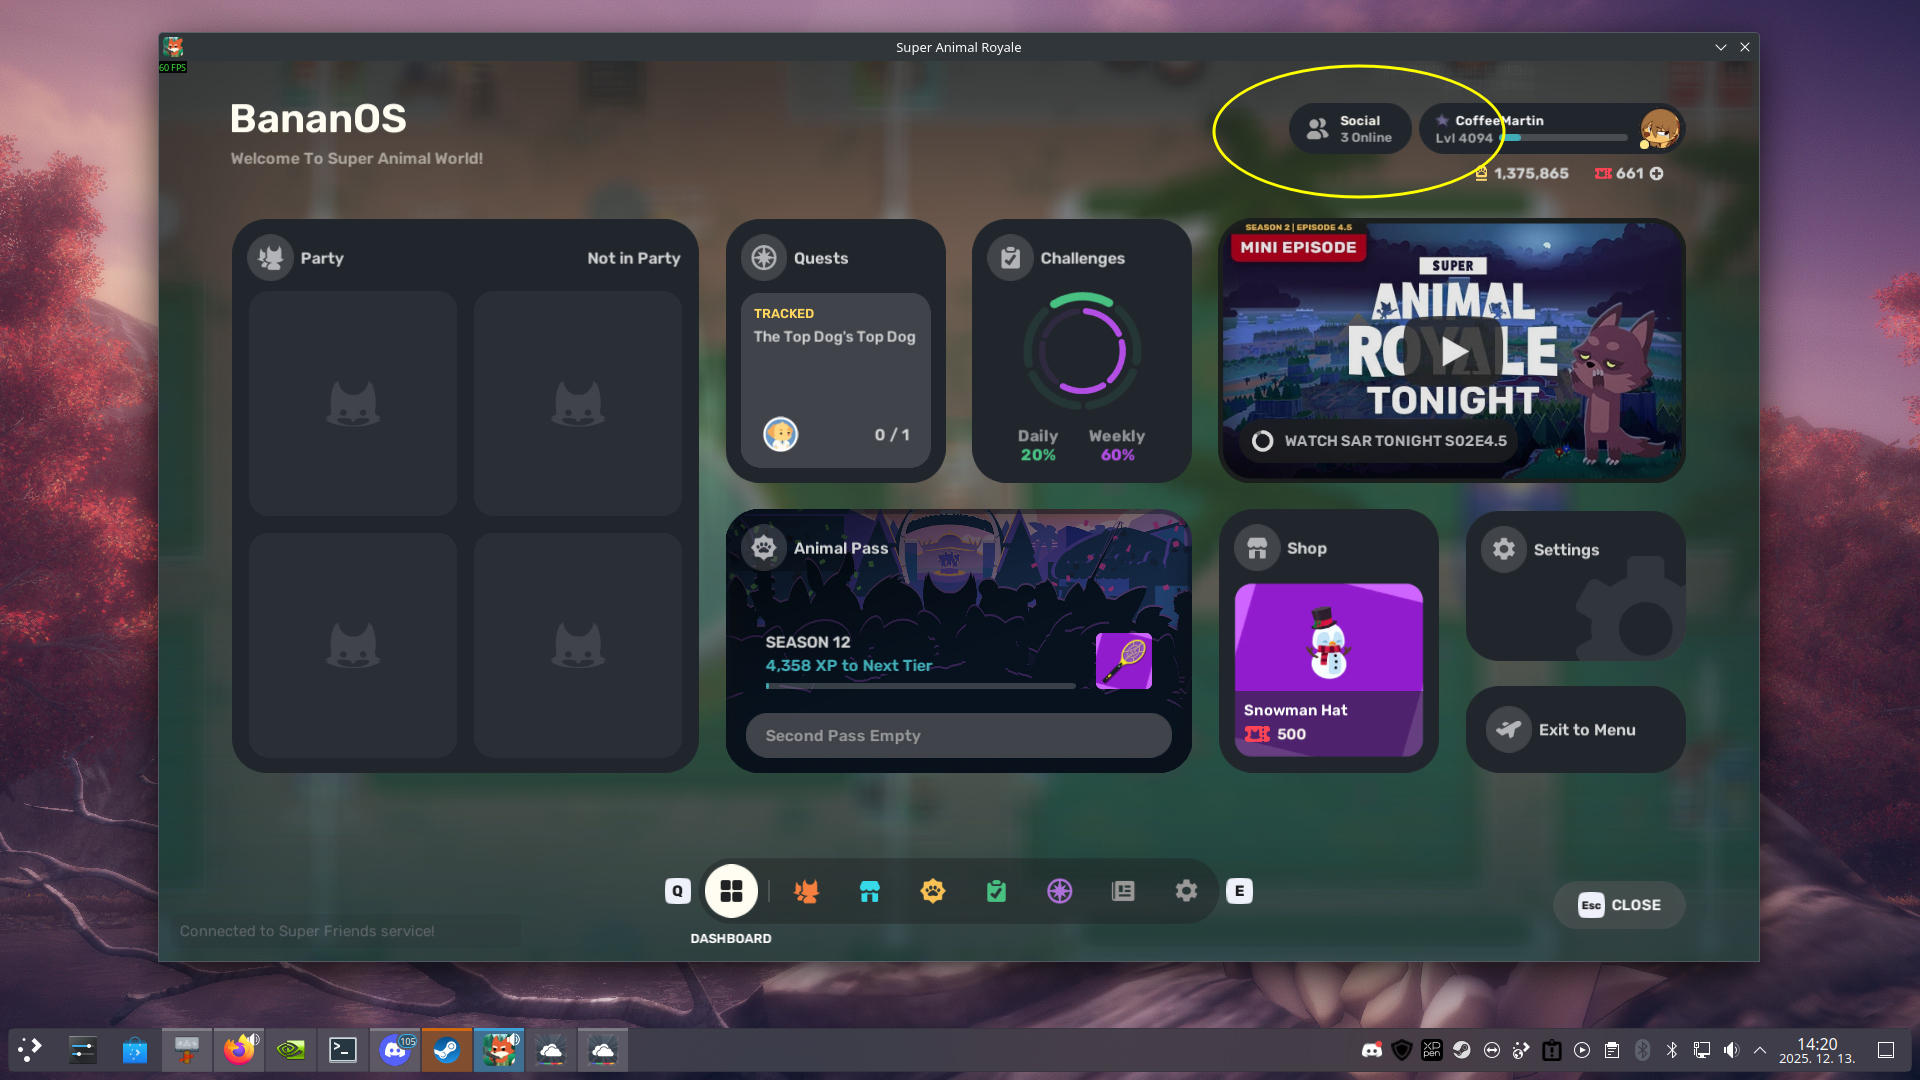Open the blue Shop storefront tab icon

(x=869, y=891)
